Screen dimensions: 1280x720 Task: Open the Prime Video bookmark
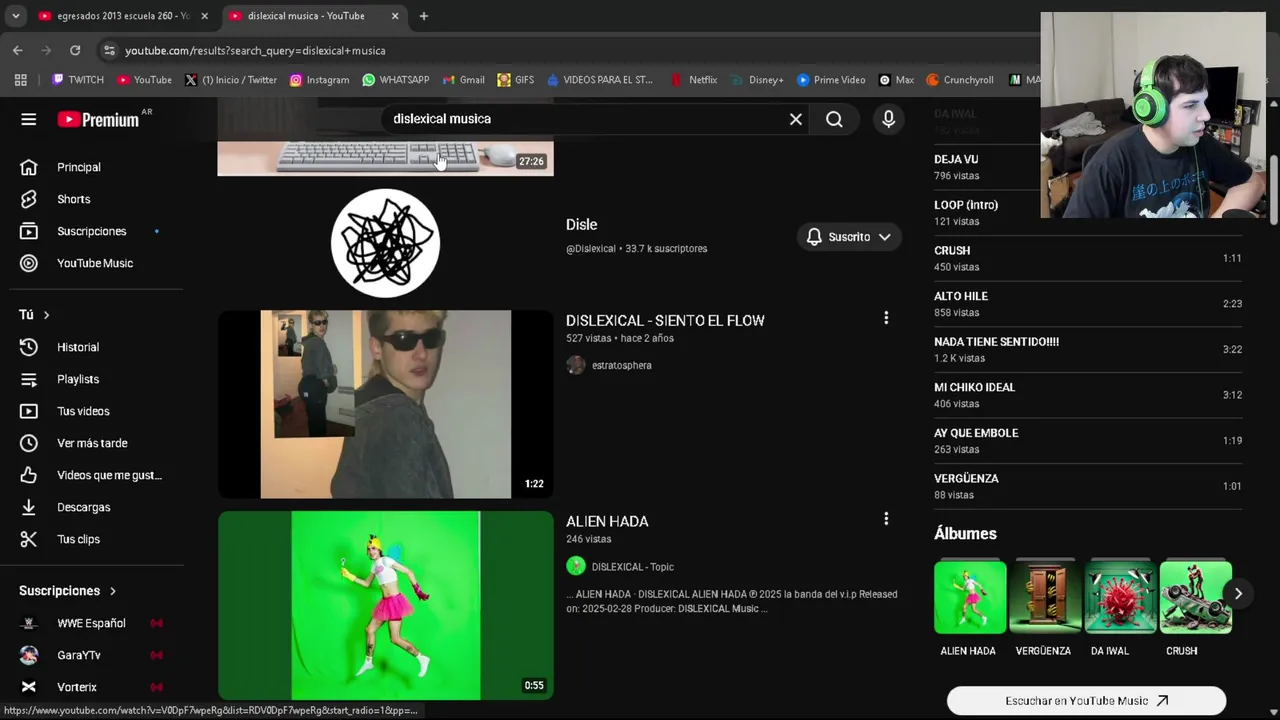831,80
